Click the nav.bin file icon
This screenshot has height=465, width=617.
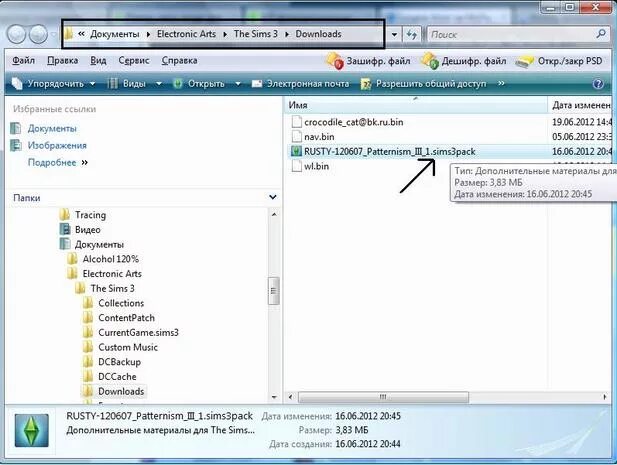(296, 137)
